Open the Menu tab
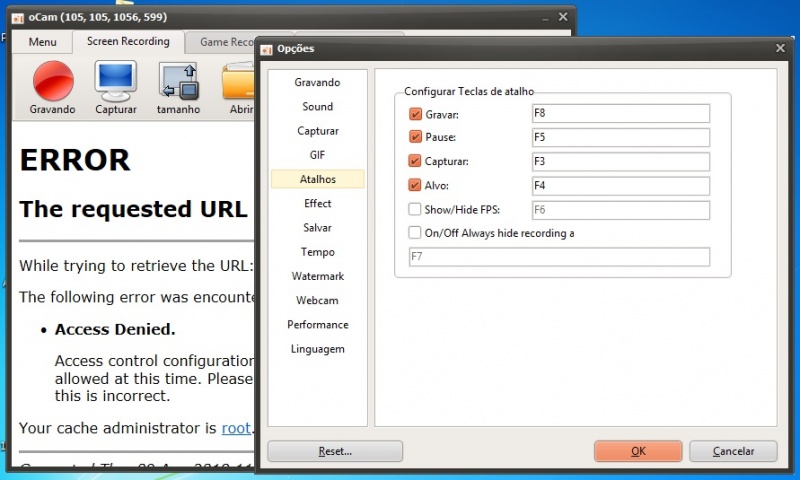Viewport: 800px width, 480px height. pyautogui.click(x=43, y=42)
